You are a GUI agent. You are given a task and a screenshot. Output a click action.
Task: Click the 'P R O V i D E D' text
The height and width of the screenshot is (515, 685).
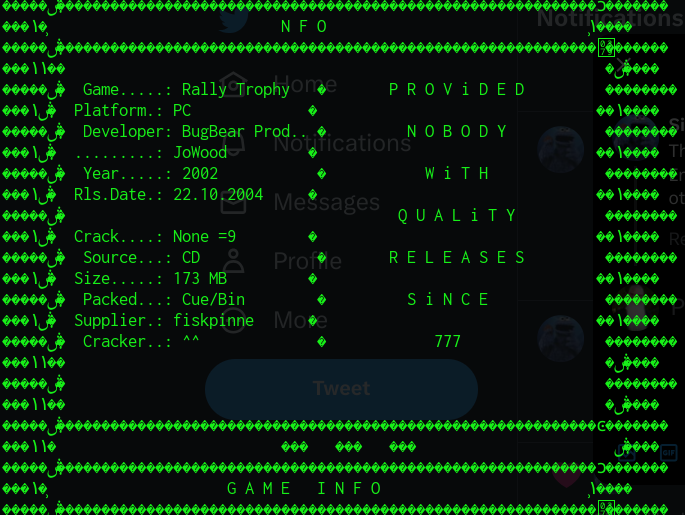pyautogui.click(x=457, y=90)
